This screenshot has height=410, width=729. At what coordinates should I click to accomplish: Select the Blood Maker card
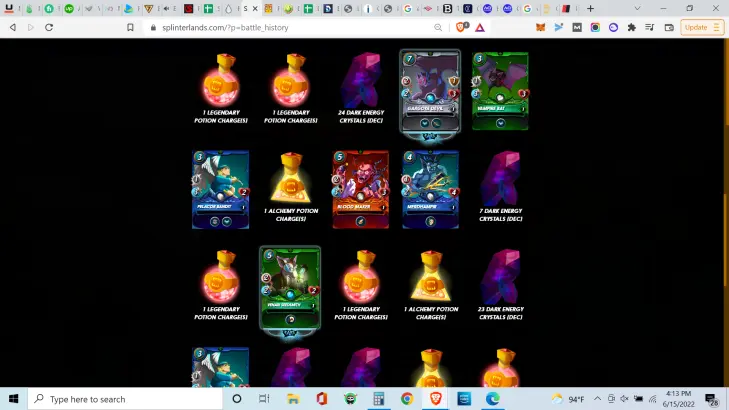pyautogui.click(x=361, y=190)
